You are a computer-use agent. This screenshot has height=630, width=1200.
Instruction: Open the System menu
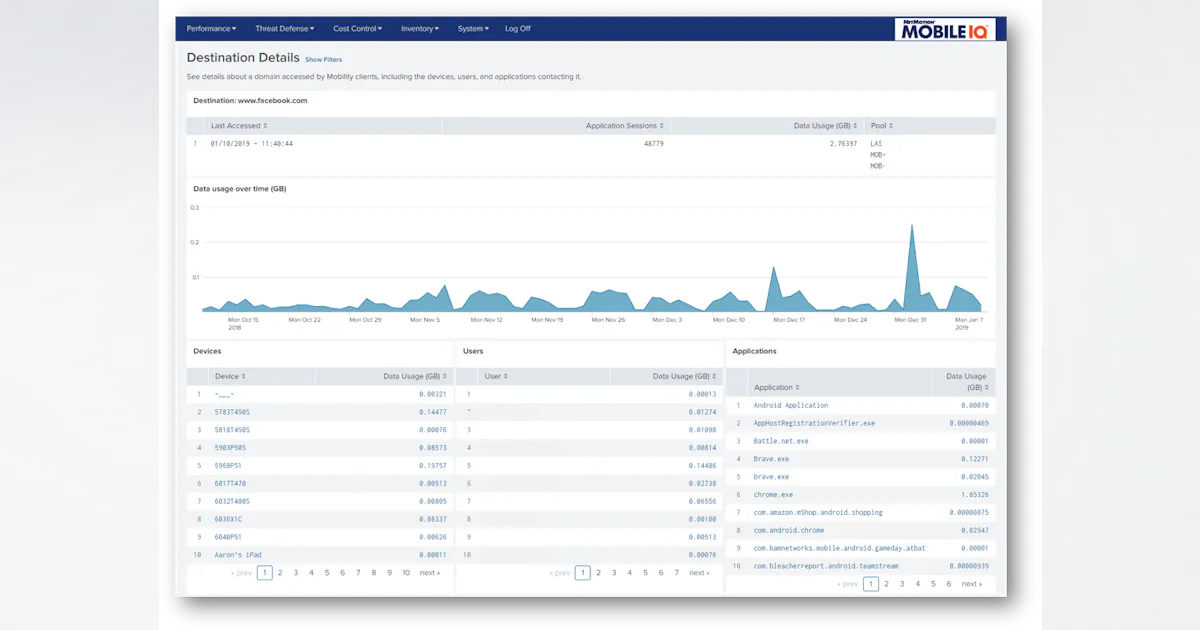click(472, 29)
